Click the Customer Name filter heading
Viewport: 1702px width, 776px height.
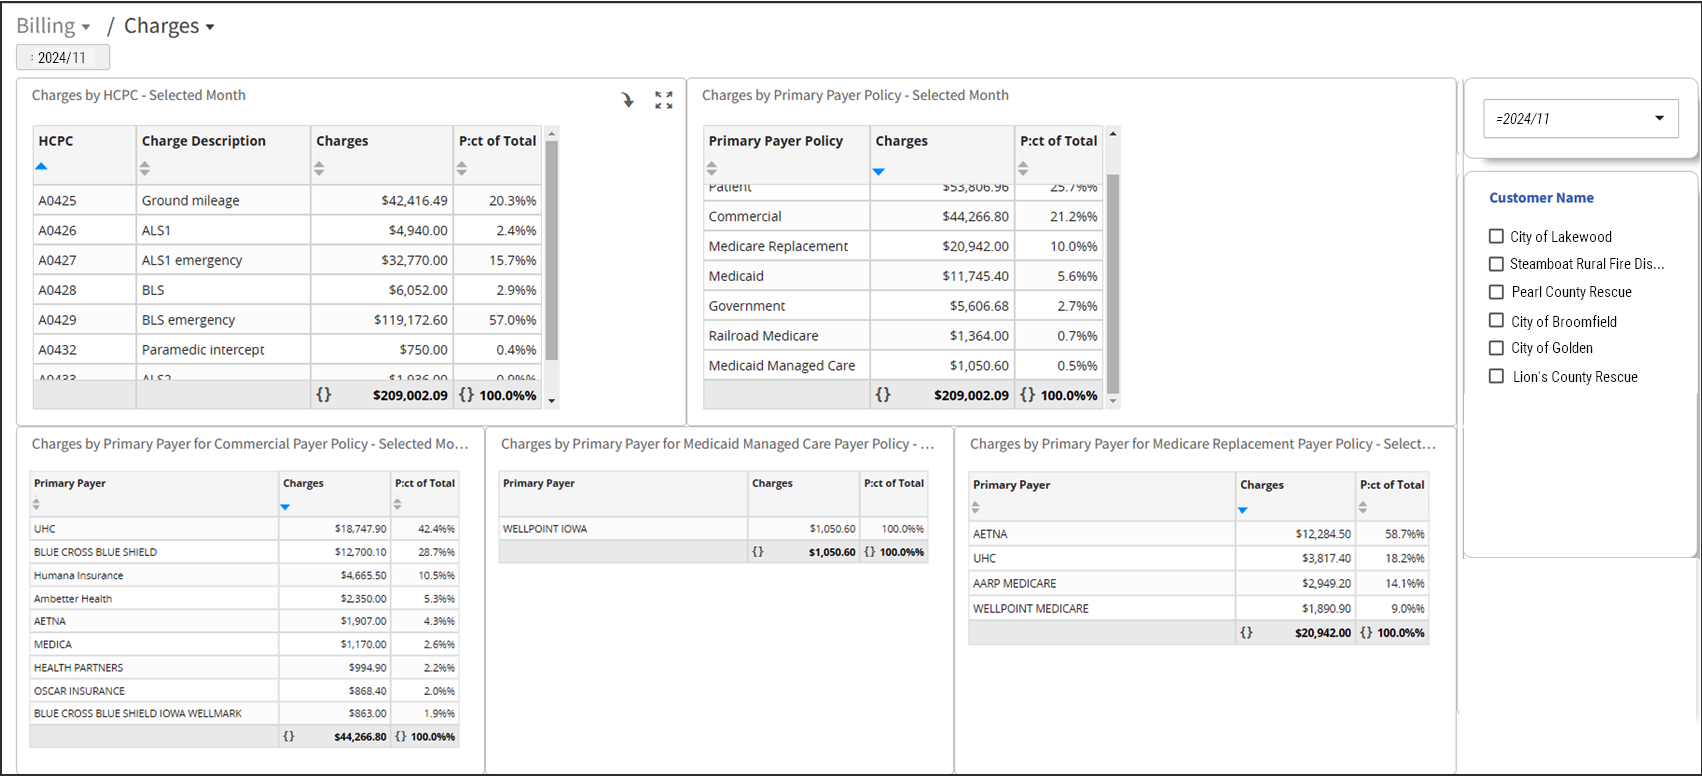[x=1541, y=198]
